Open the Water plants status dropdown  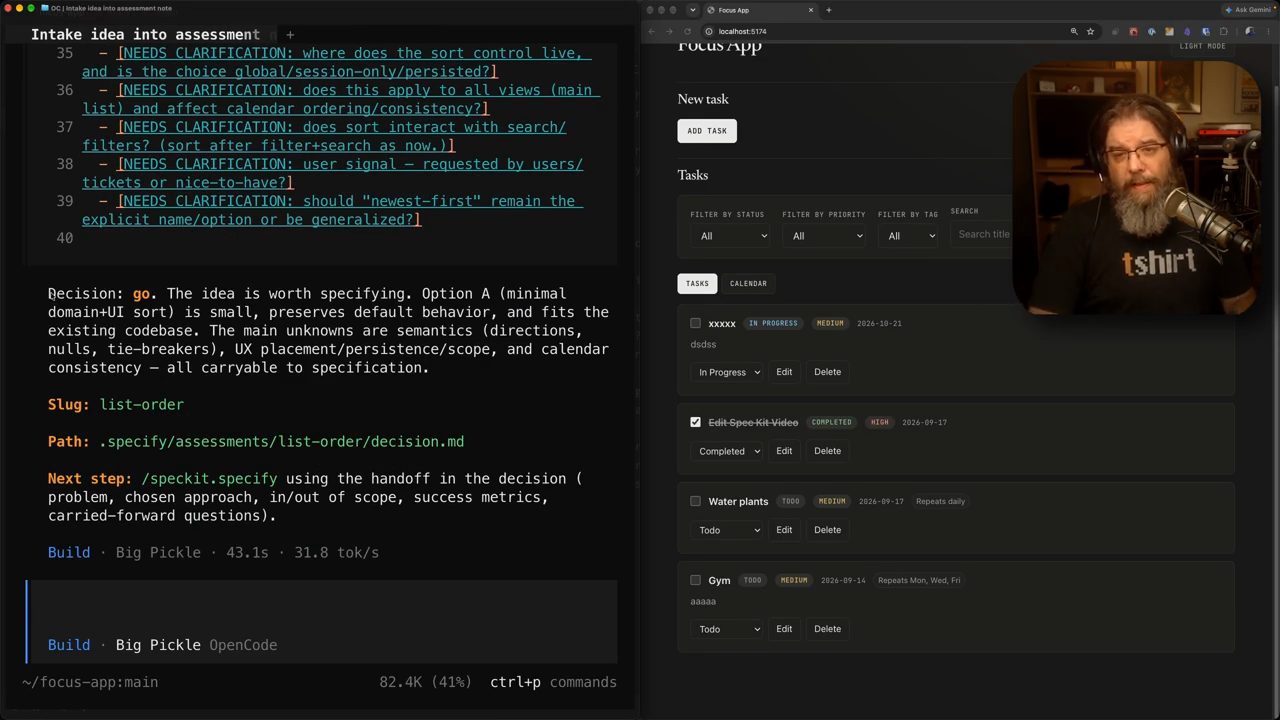click(727, 530)
